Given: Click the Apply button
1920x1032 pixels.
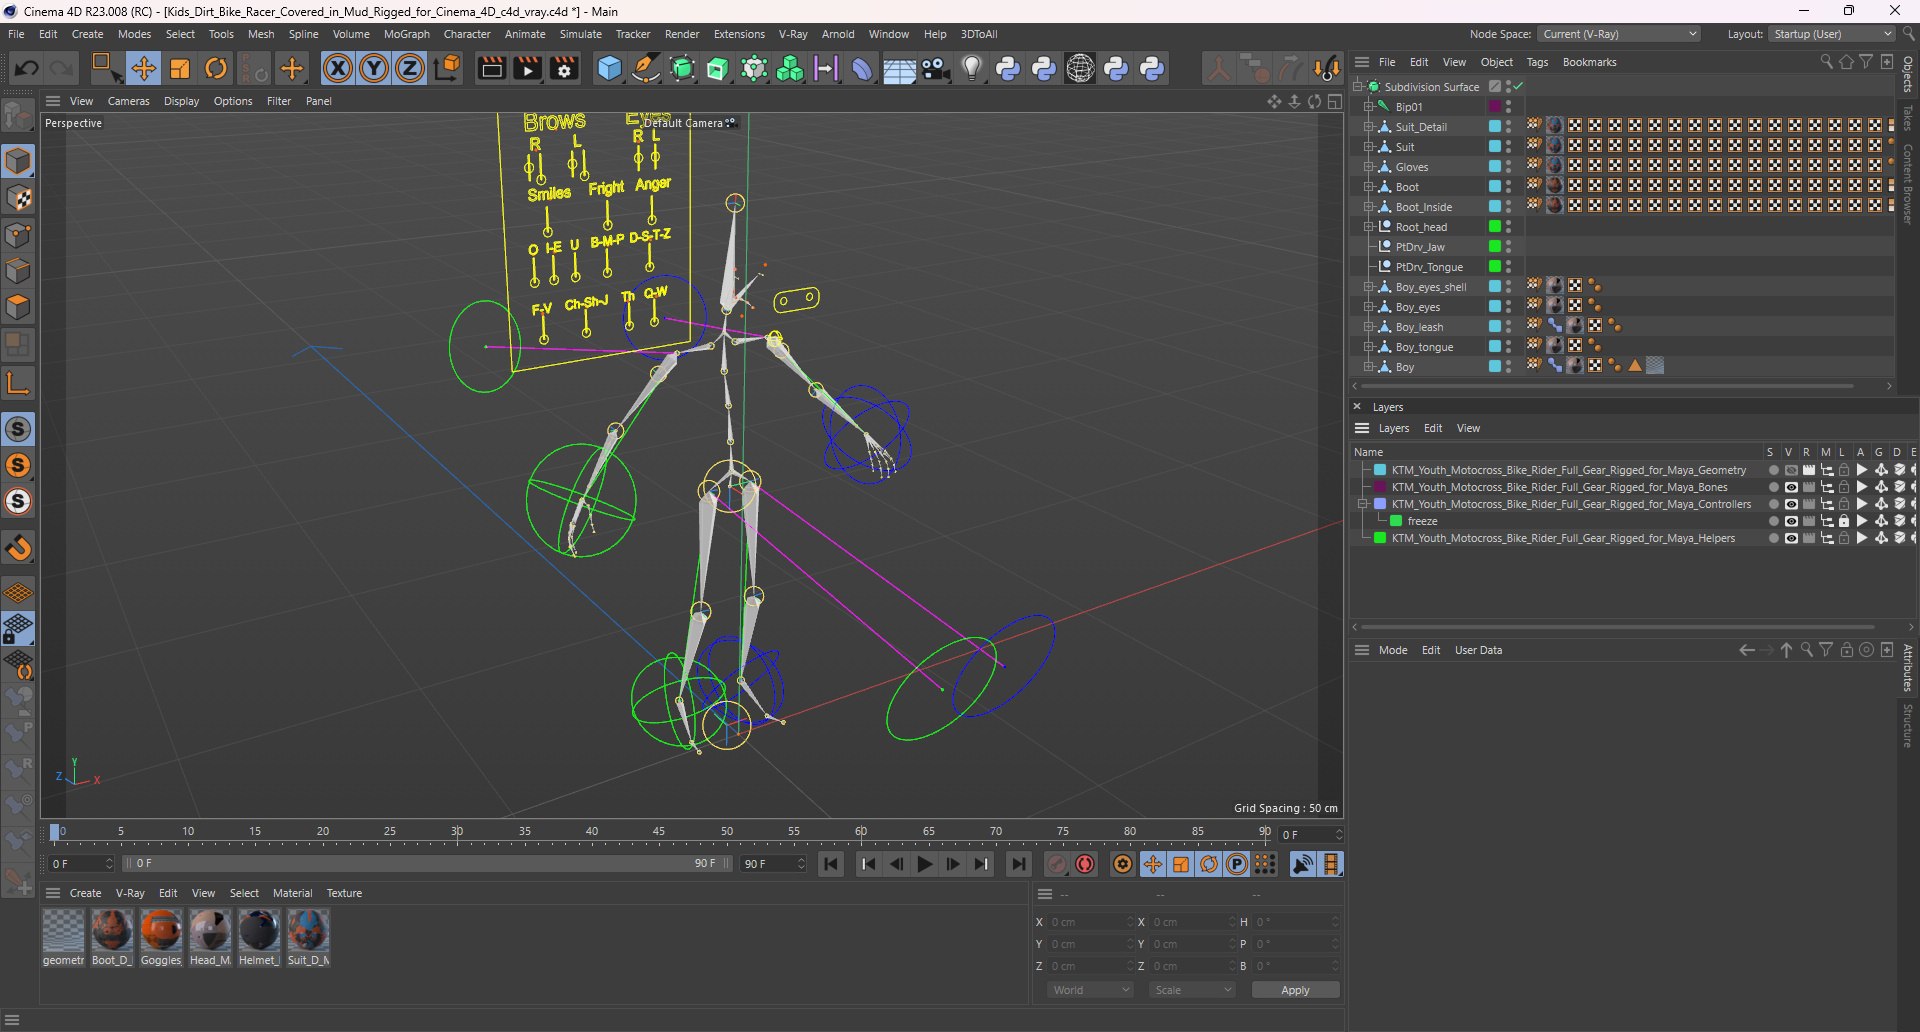Looking at the screenshot, I should coord(1295,990).
